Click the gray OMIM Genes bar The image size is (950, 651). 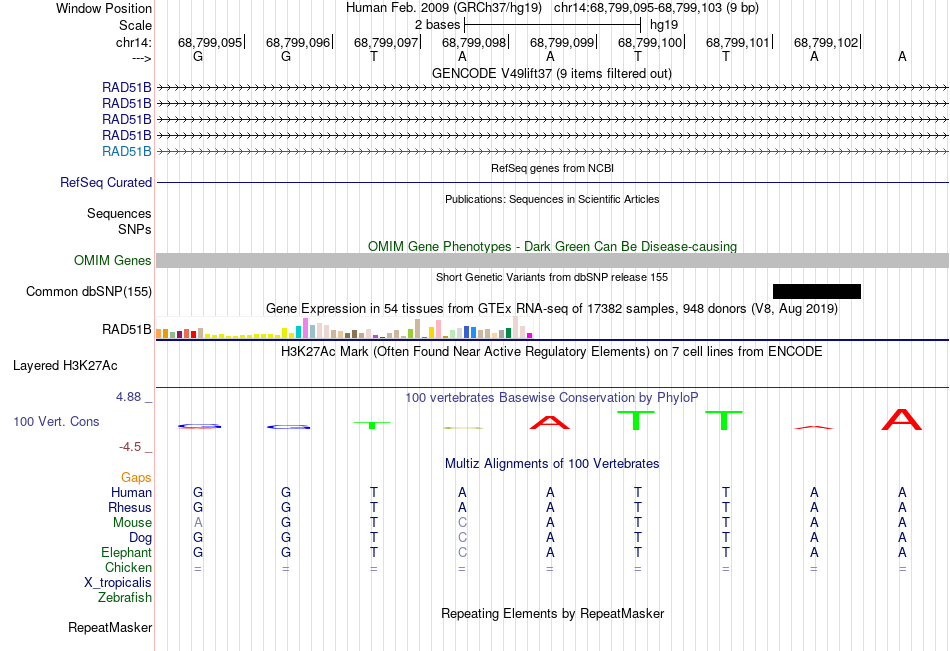click(552, 261)
